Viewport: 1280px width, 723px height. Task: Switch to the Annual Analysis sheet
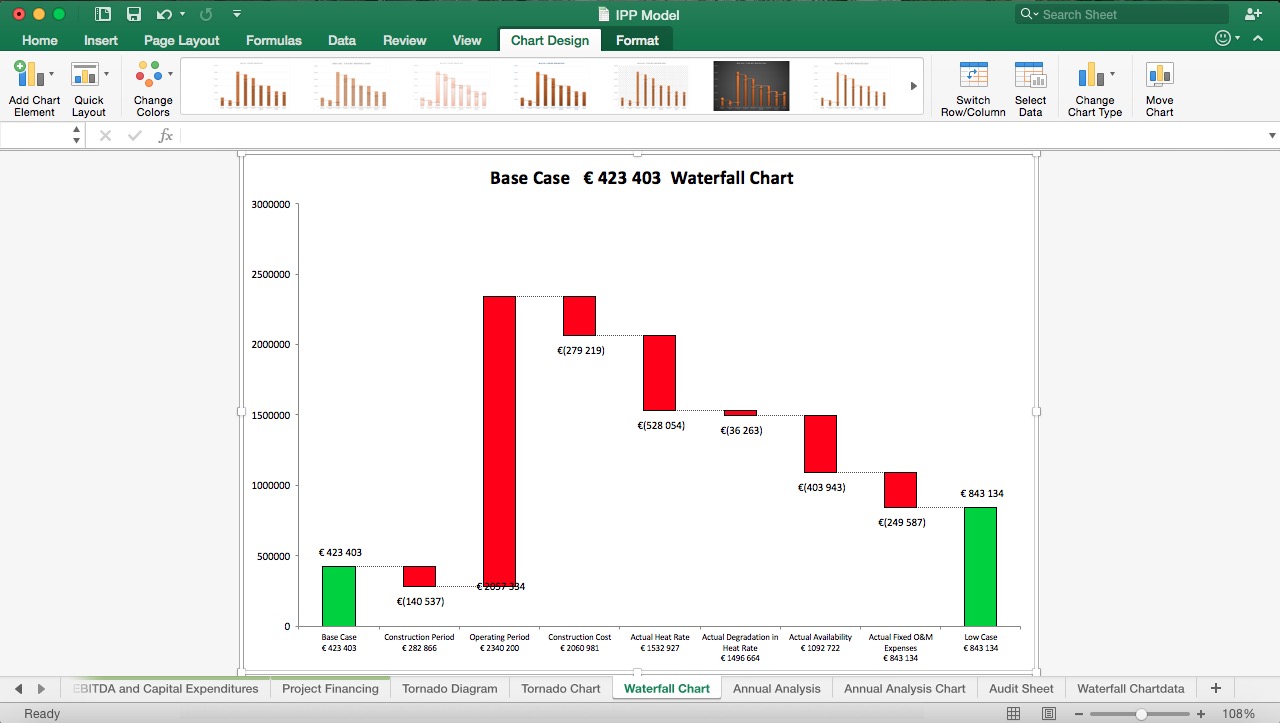pyautogui.click(x=777, y=688)
